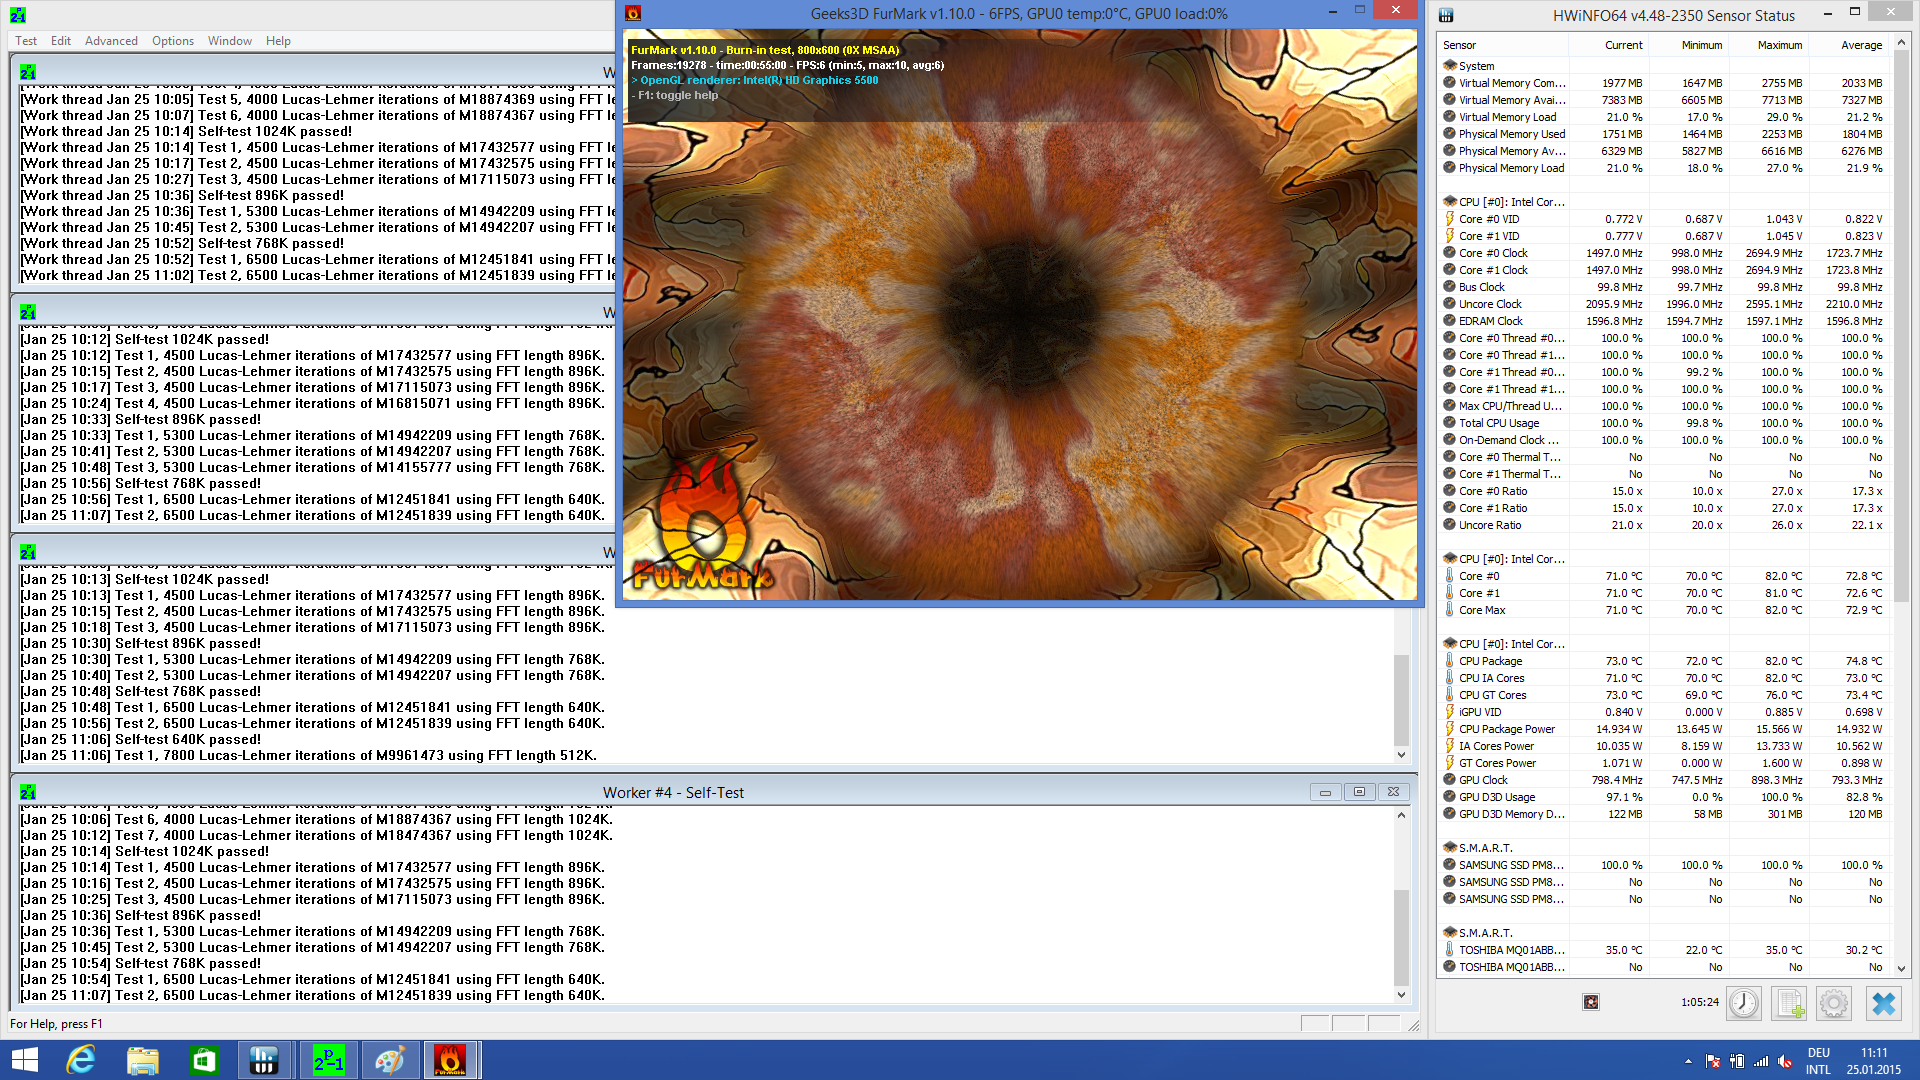Click the HWiNFO fan control icon

pos(1591,1002)
